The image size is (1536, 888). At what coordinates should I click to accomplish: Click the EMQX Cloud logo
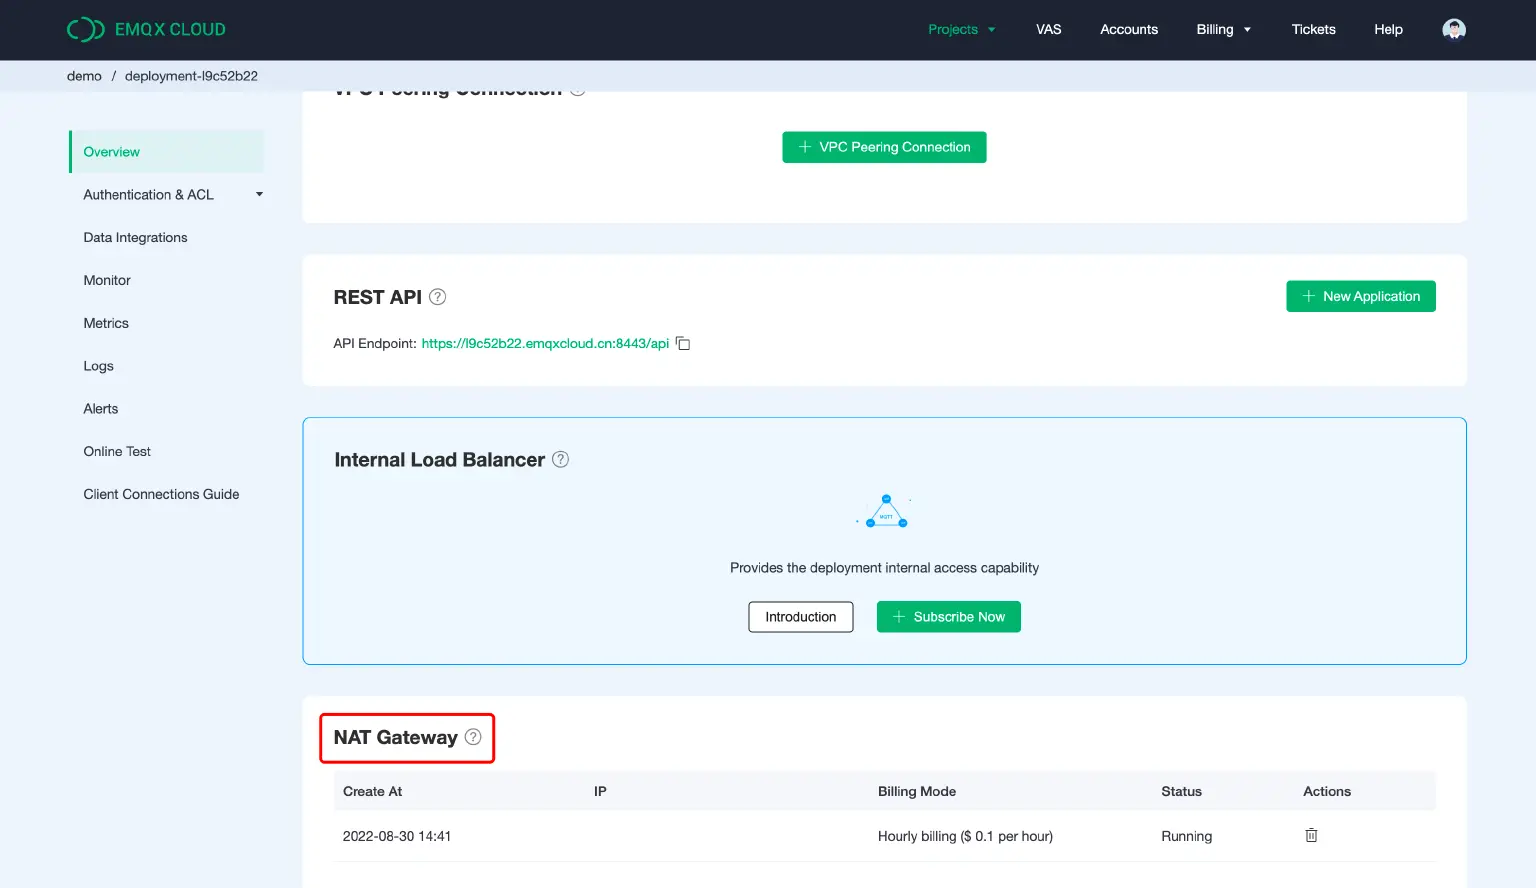coord(146,29)
